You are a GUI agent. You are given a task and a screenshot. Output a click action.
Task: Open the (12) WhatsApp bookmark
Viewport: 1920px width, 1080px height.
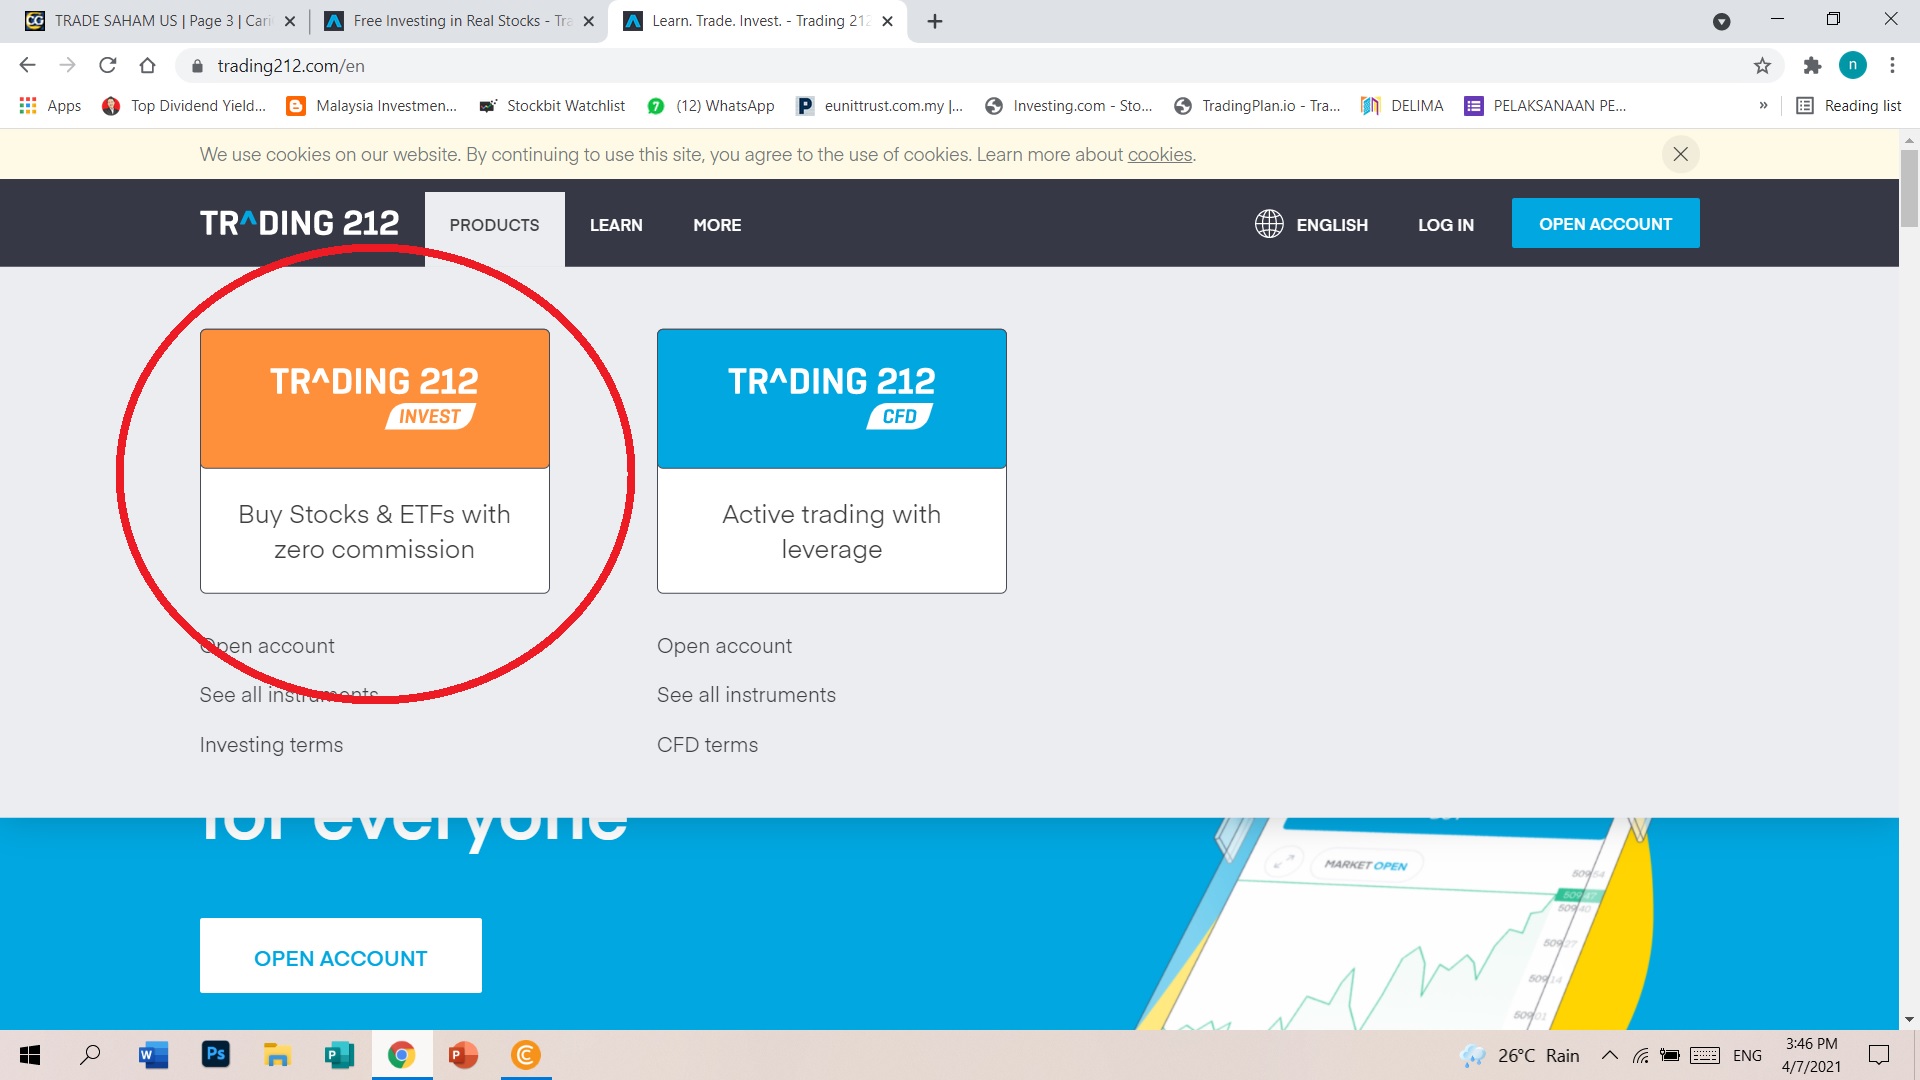(x=711, y=106)
